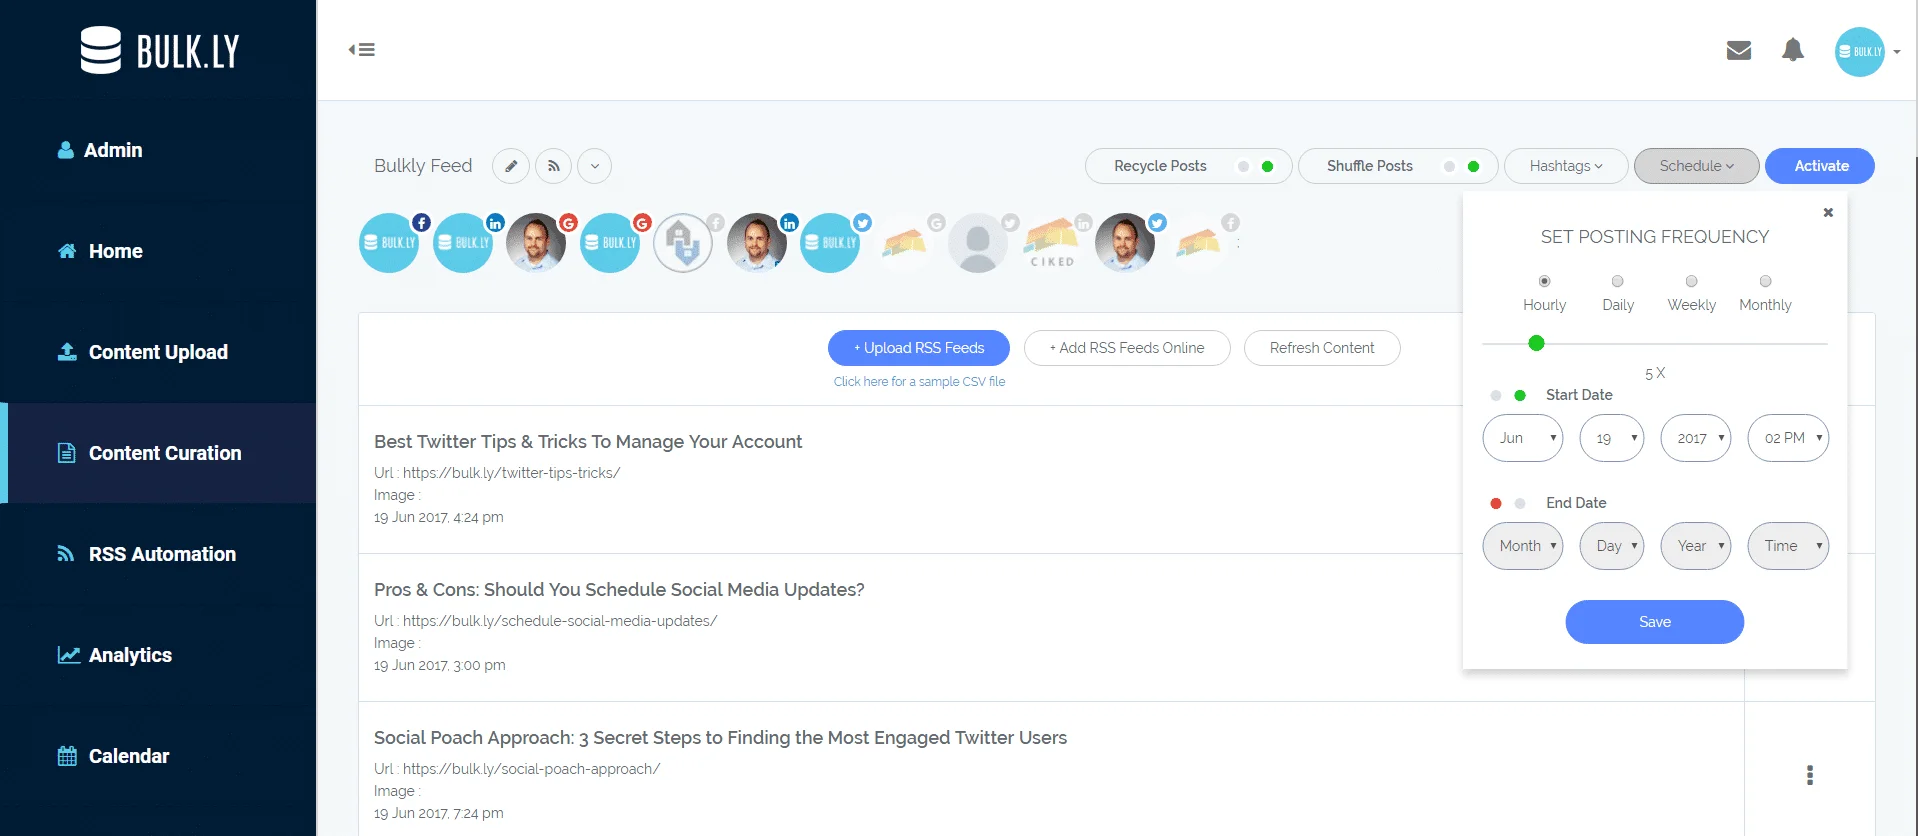The height and width of the screenshot is (836, 1918).
Task: Open the Hashtags dropdown
Action: [x=1565, y=166]
